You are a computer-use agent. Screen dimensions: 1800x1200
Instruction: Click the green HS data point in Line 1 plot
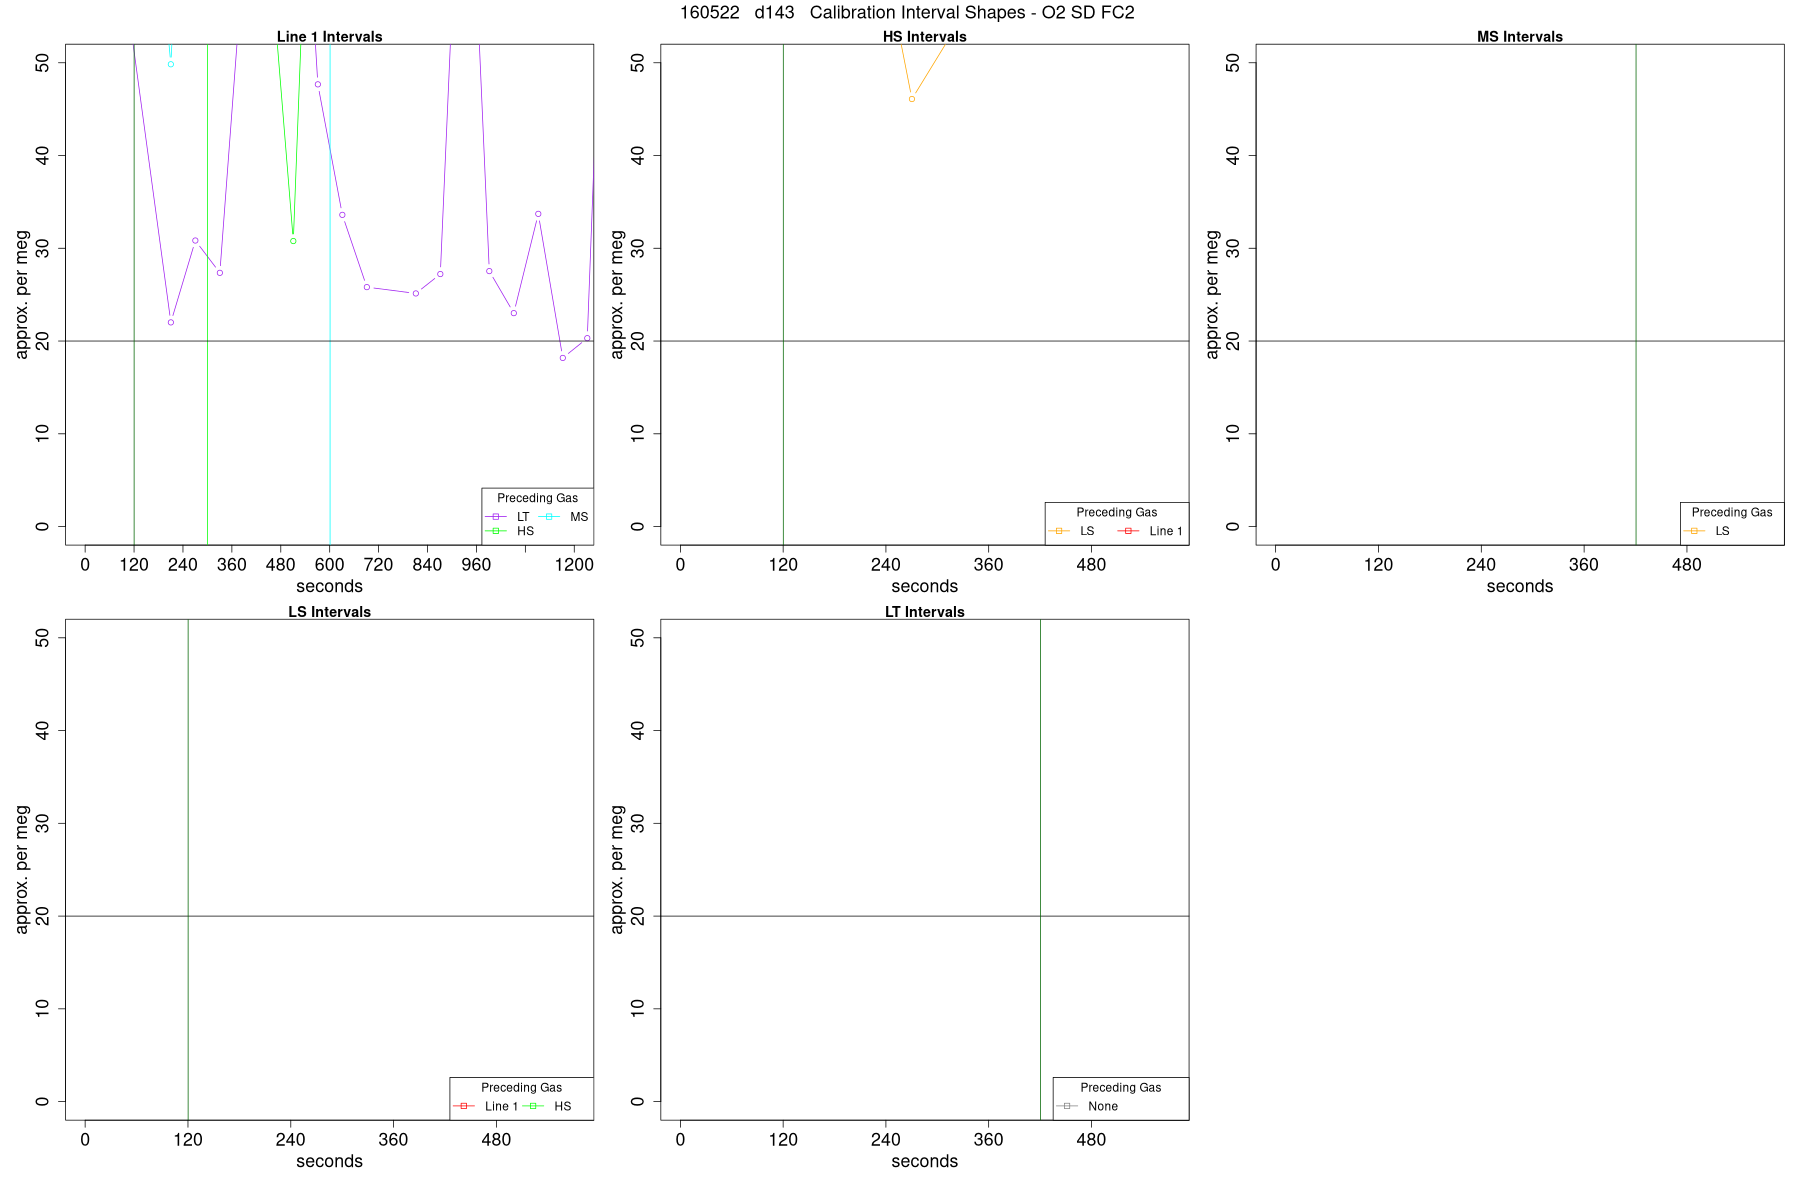click(293, 241)
